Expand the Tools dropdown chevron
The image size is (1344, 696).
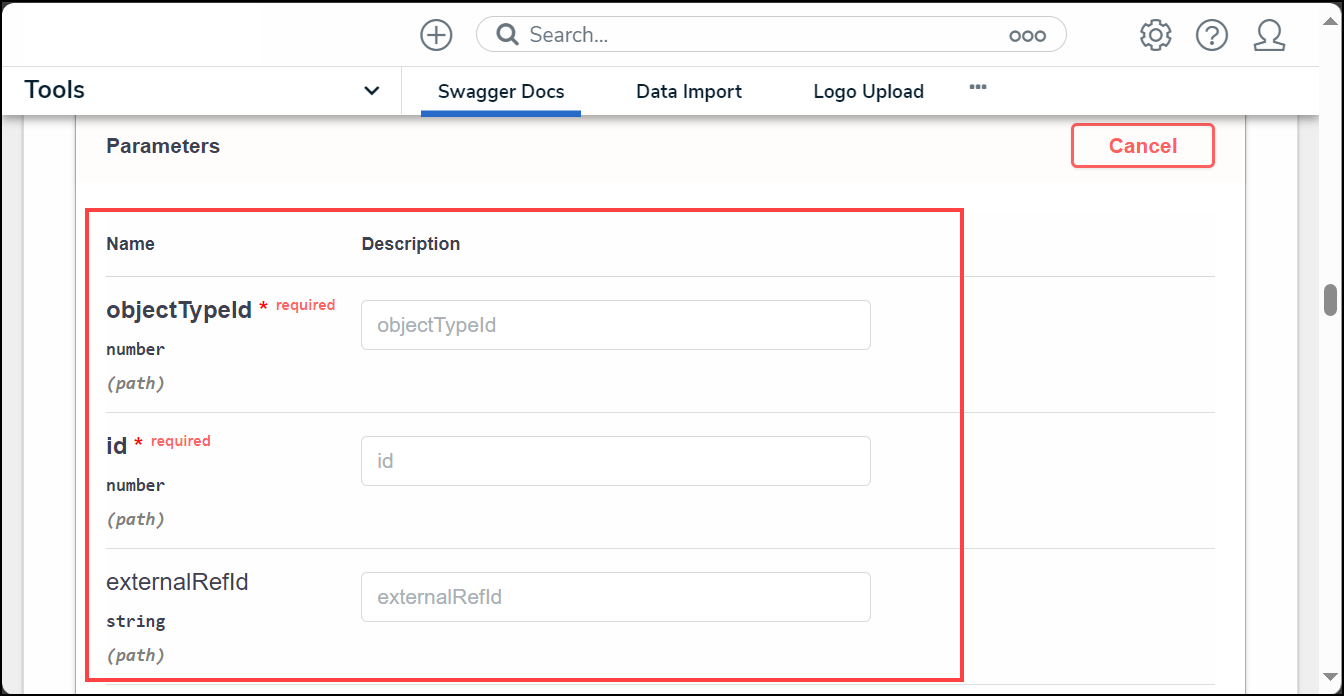[371, 91]
